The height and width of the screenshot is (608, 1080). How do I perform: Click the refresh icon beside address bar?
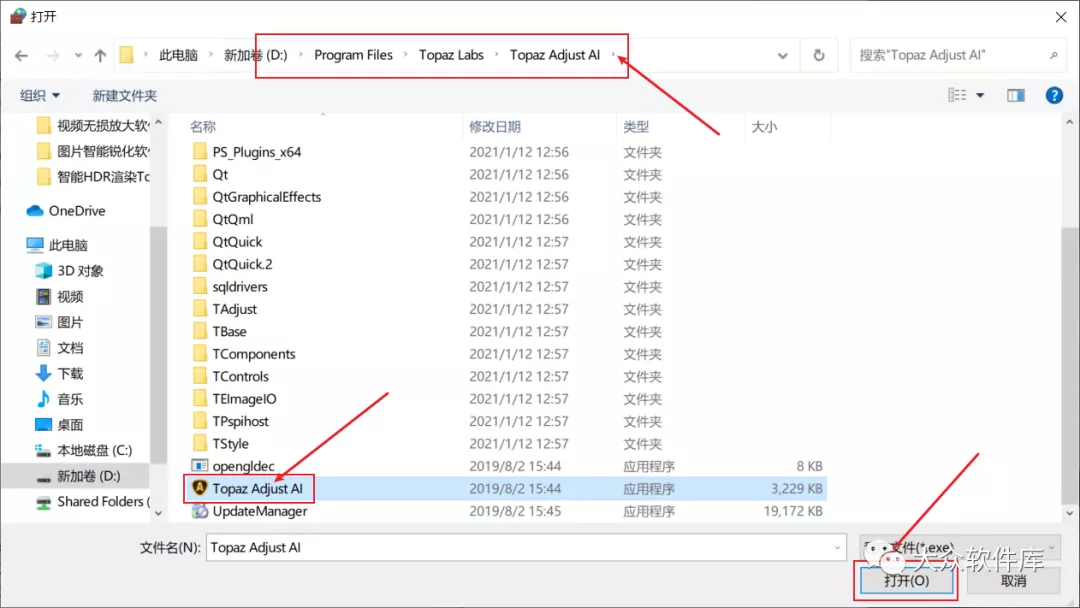pos(819,56)
